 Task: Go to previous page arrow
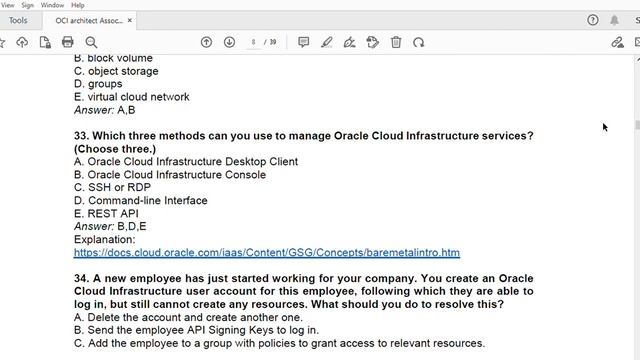[207, 42]
